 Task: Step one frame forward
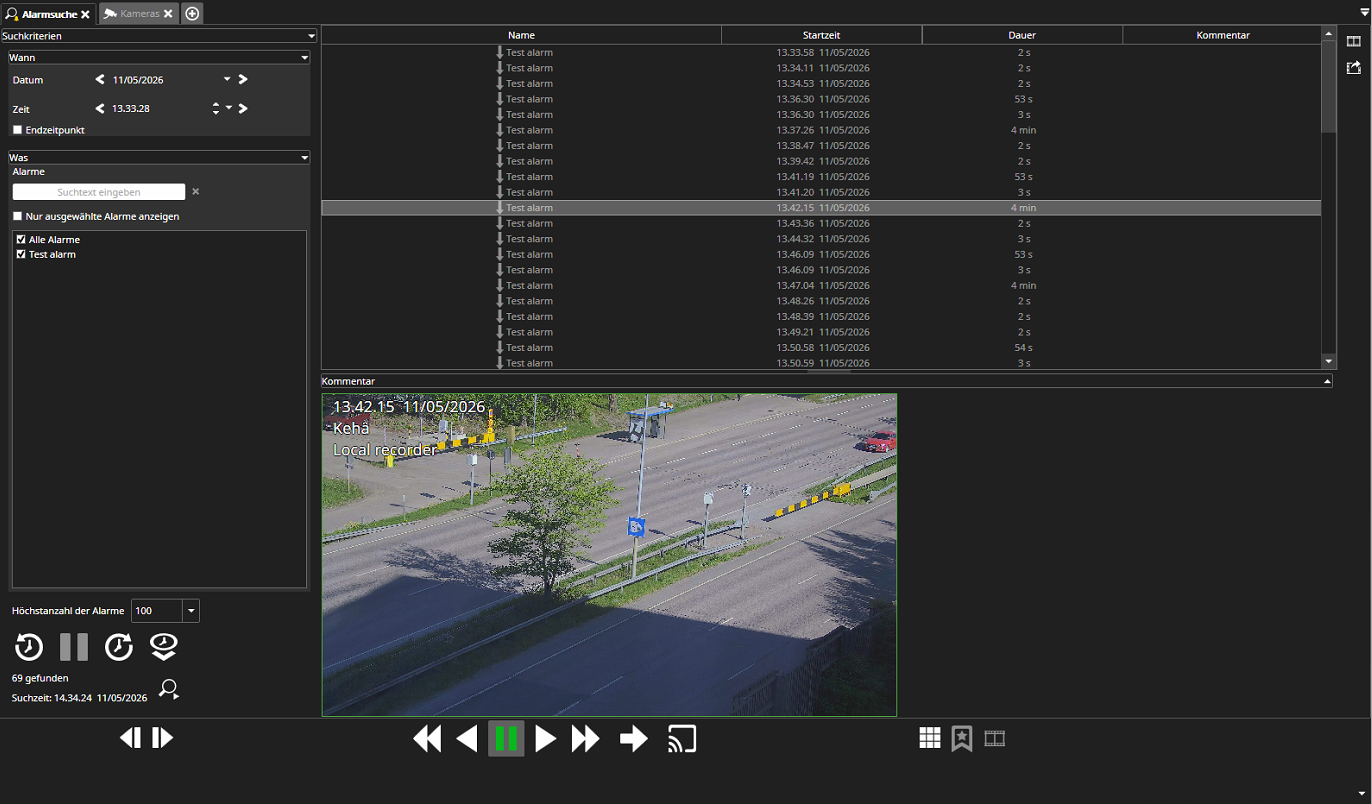click(163, 738)
